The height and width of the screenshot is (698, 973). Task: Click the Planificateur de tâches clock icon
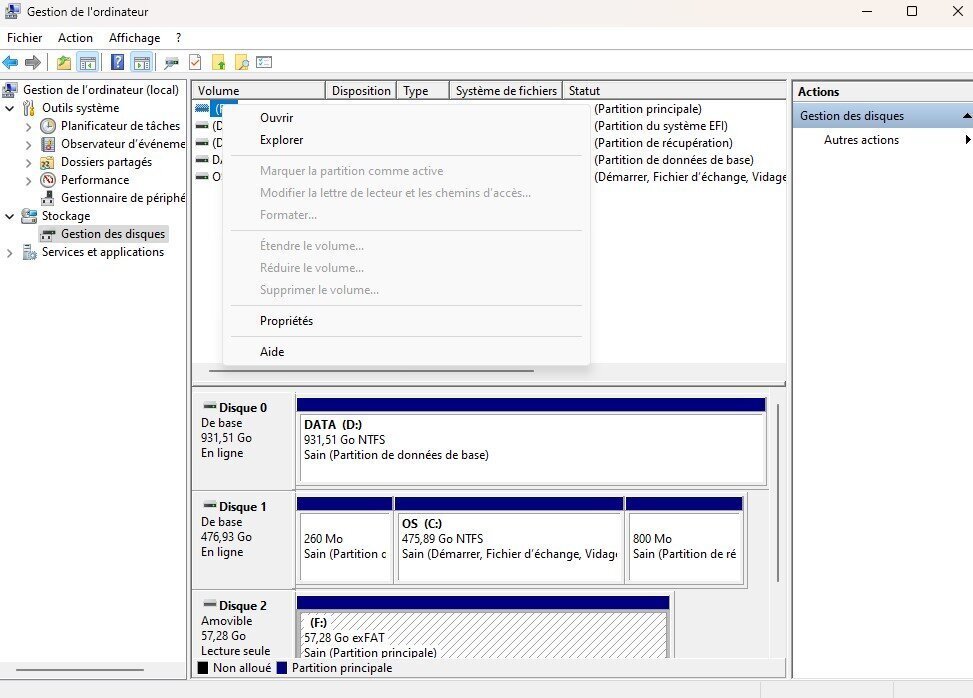48,126
